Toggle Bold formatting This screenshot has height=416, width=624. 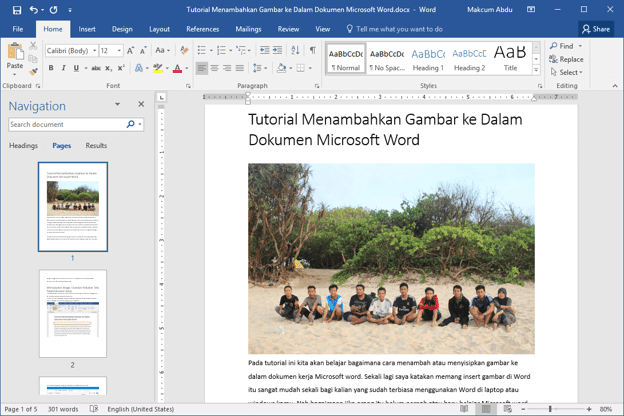point(51,68)
